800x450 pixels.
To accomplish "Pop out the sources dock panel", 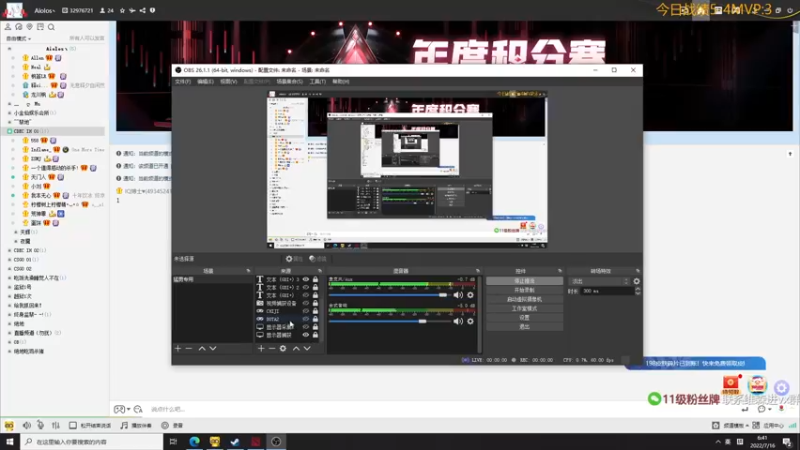I will pyautogui.click(x=320, y=271).
